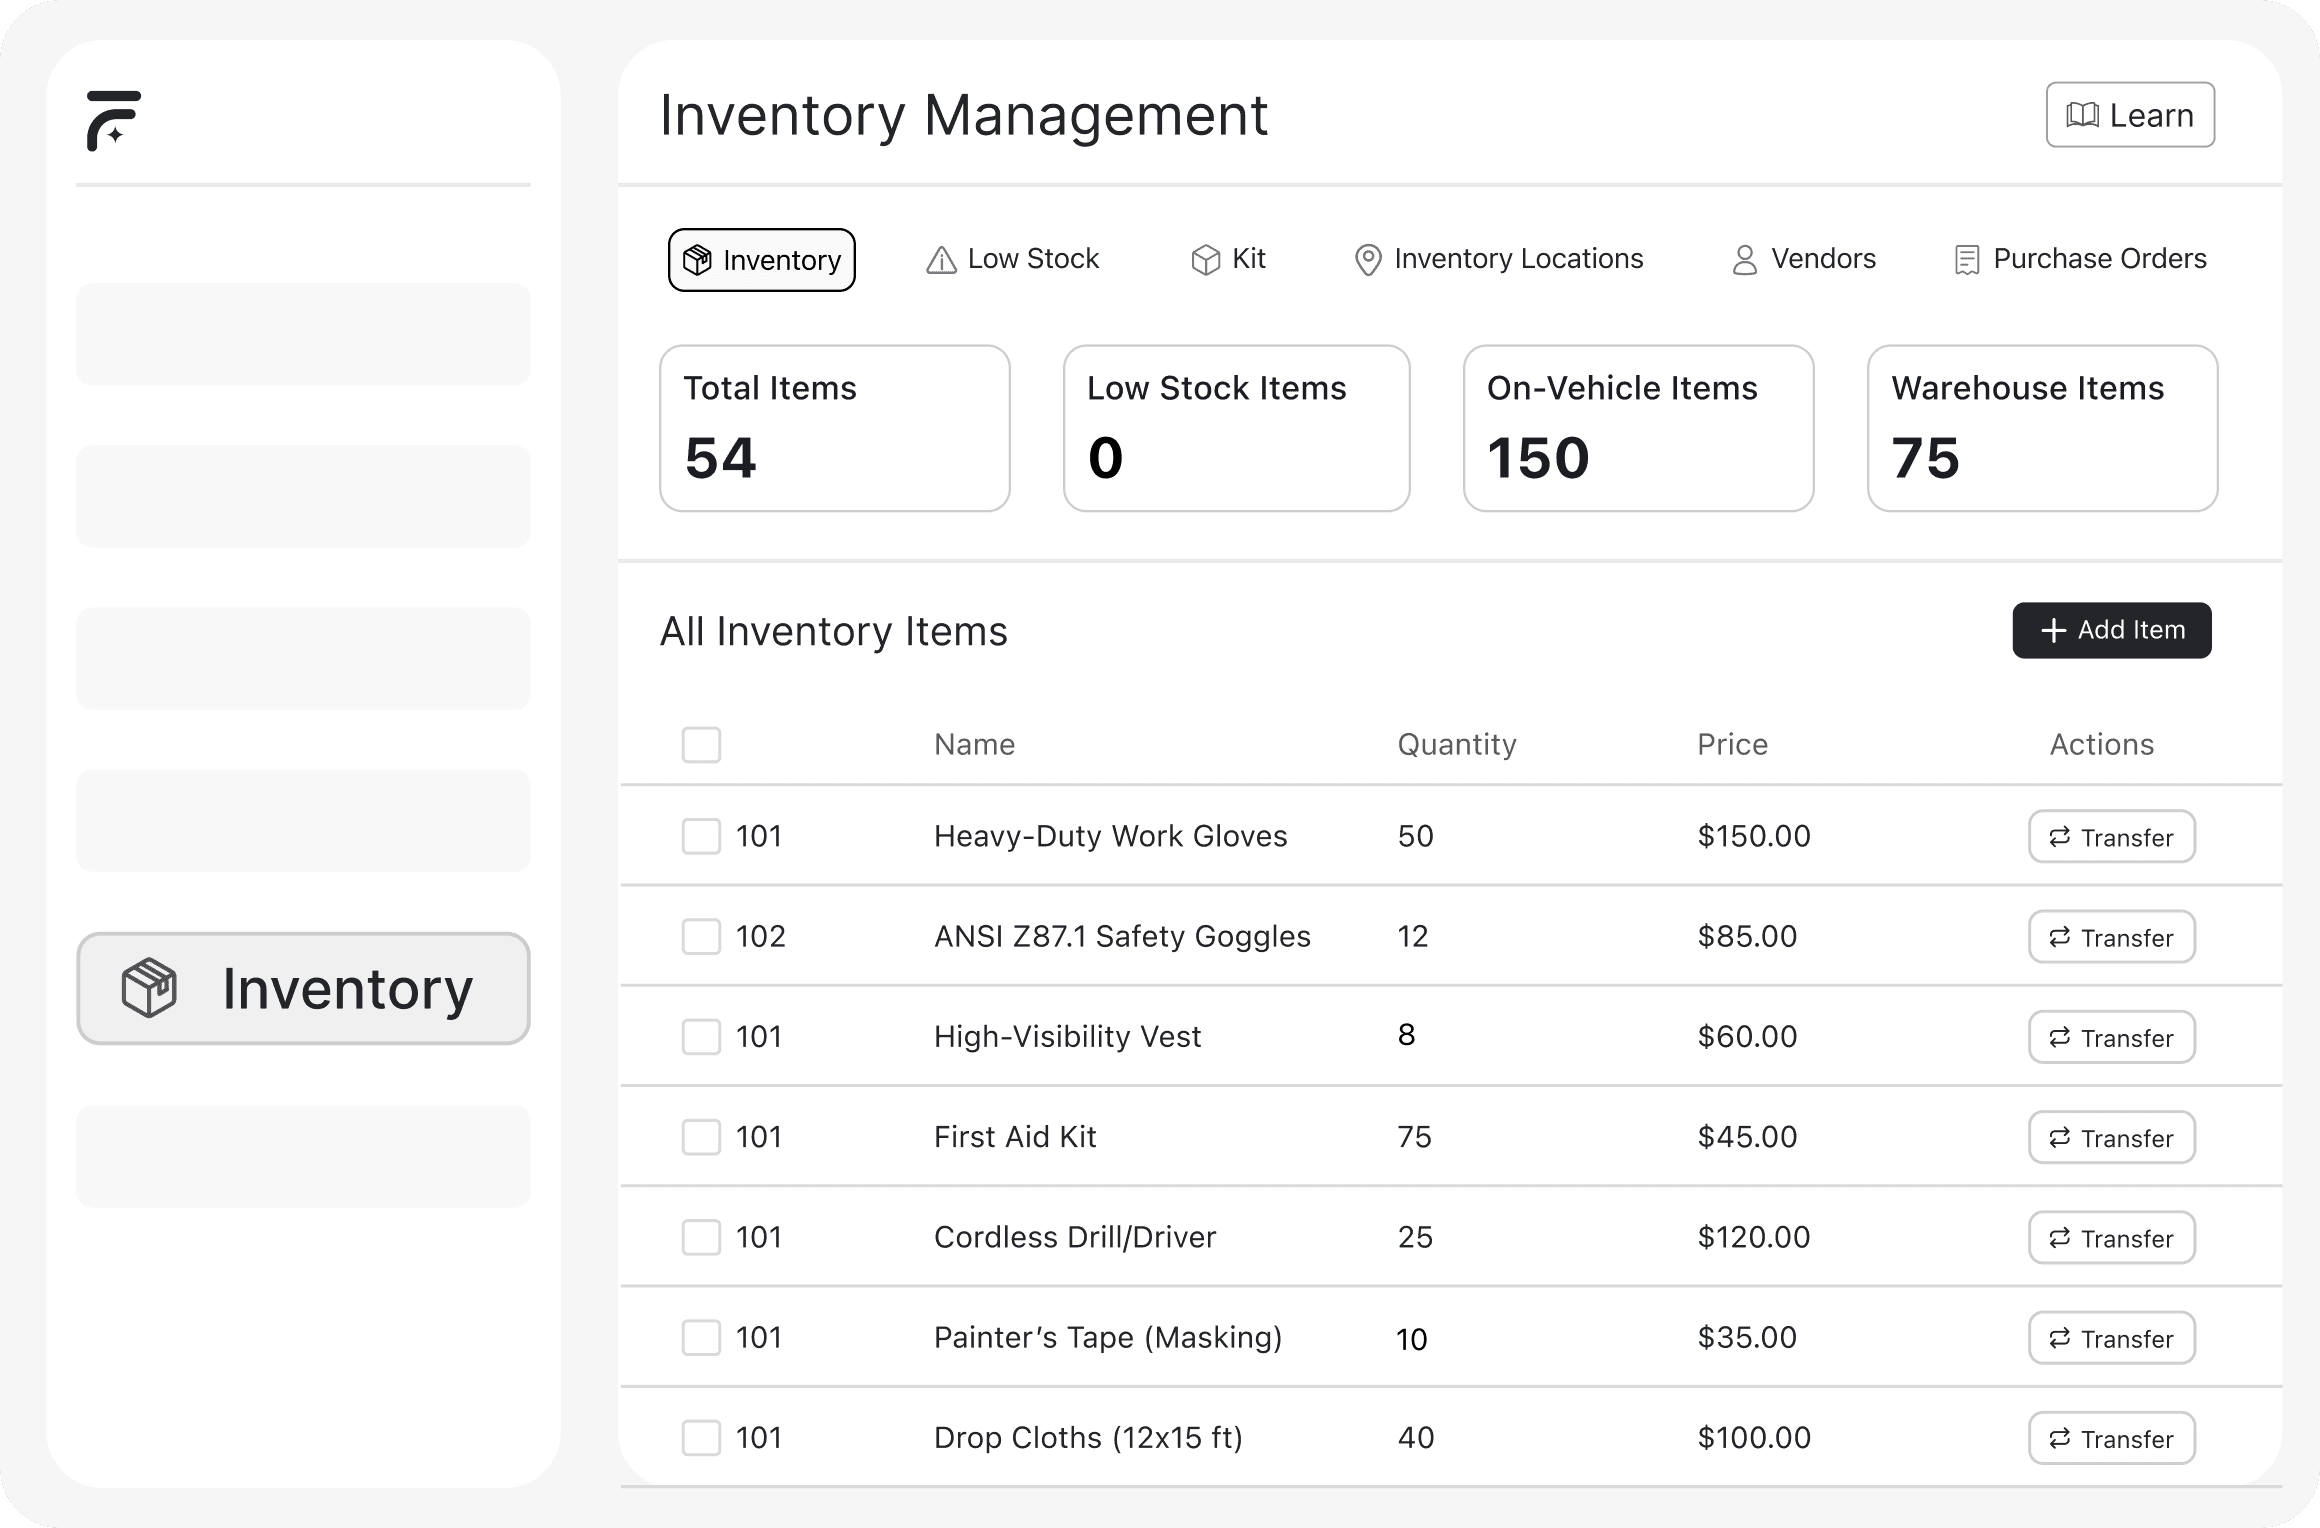The height and width of the screenshot is (1528, 2320).
Task: Select the First Aid Kit row checkbox
Action: pyautogui.click(x=701, y=1137)
